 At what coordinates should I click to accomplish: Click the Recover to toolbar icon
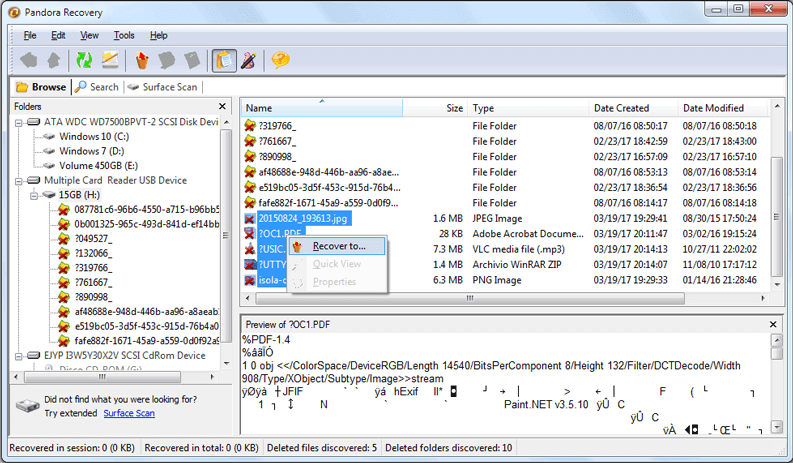click(x=143, y=60)
